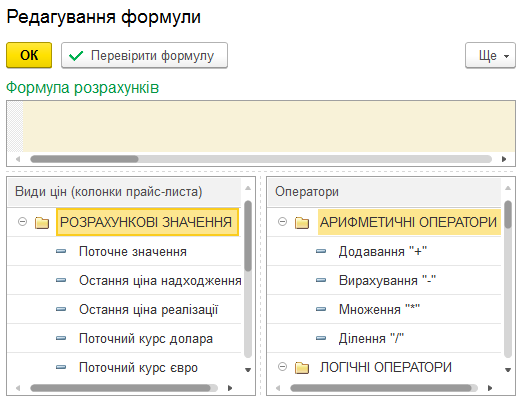Click formula field scroll left arrow
Image resolution: width=522 pixels, height=396 pixels.
pos(18,159)
